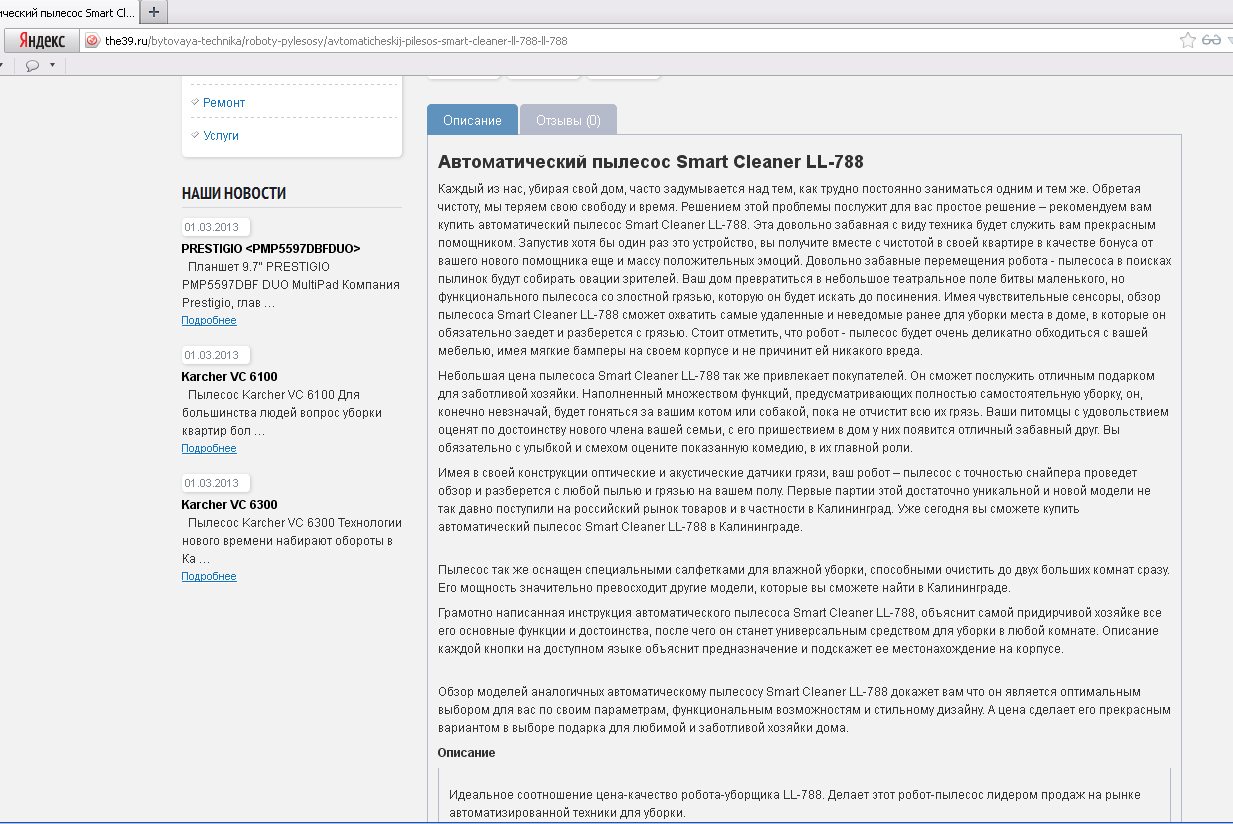Click the 01.03.2013 date above Karcher VC 6100
The image size is (1233, 824).
tap(216, 355)
